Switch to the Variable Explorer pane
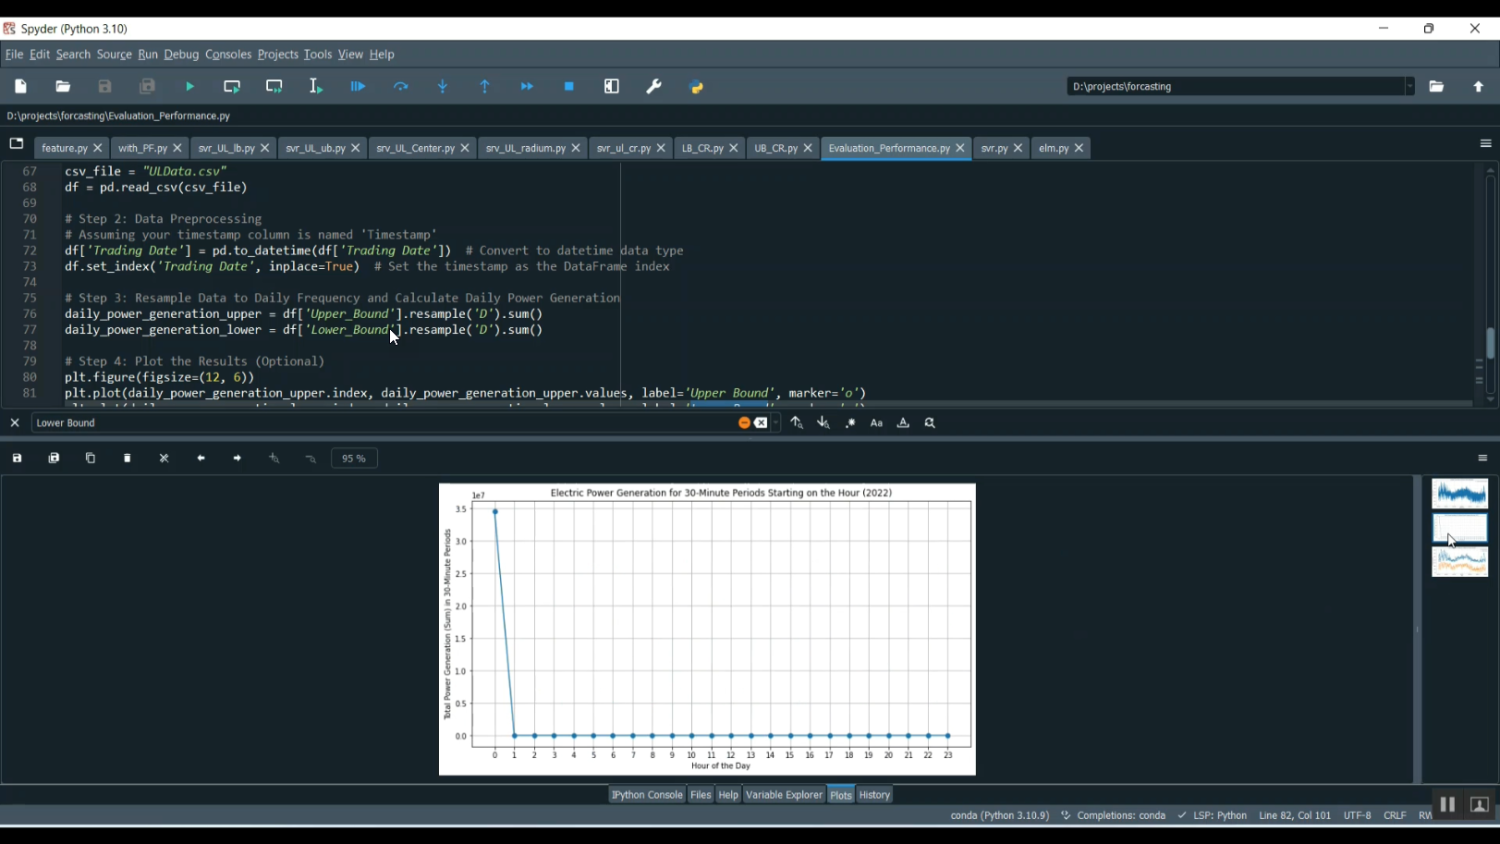This screenshot has height=844, width=1500. [x=784, y=795]
